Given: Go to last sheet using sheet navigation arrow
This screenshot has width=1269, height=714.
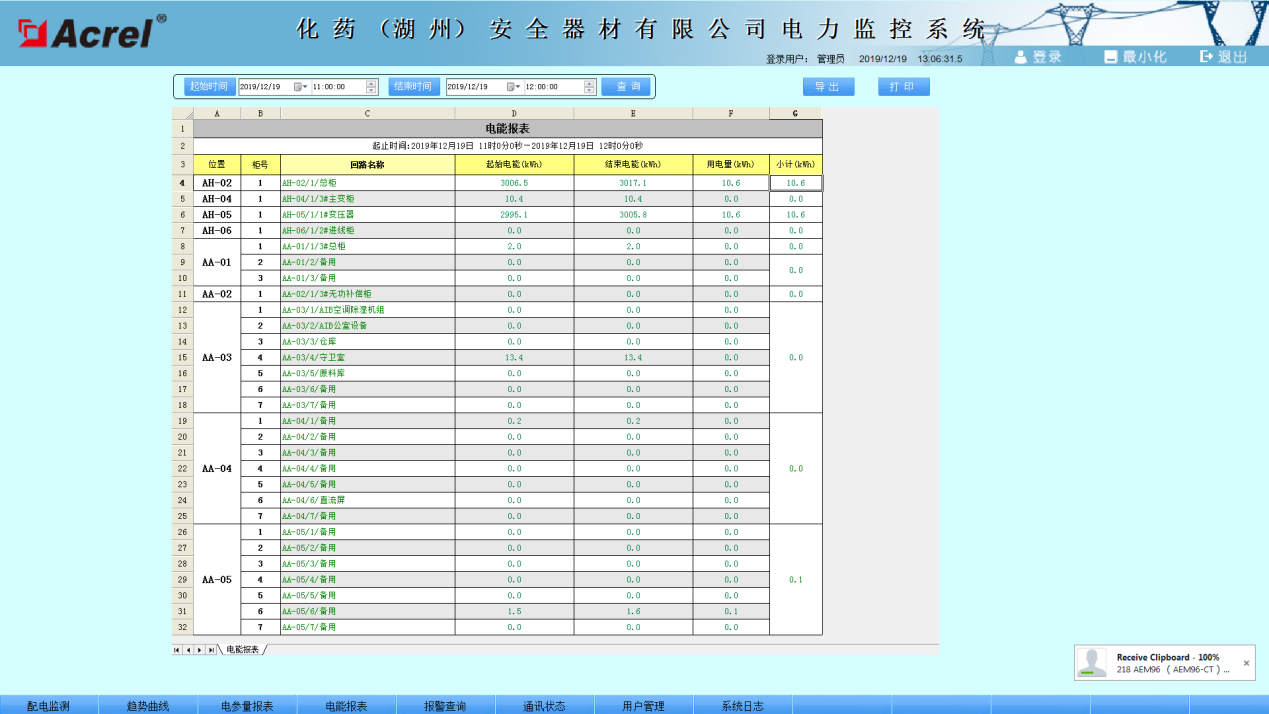Looking at the screenshot, I should 211,650.
